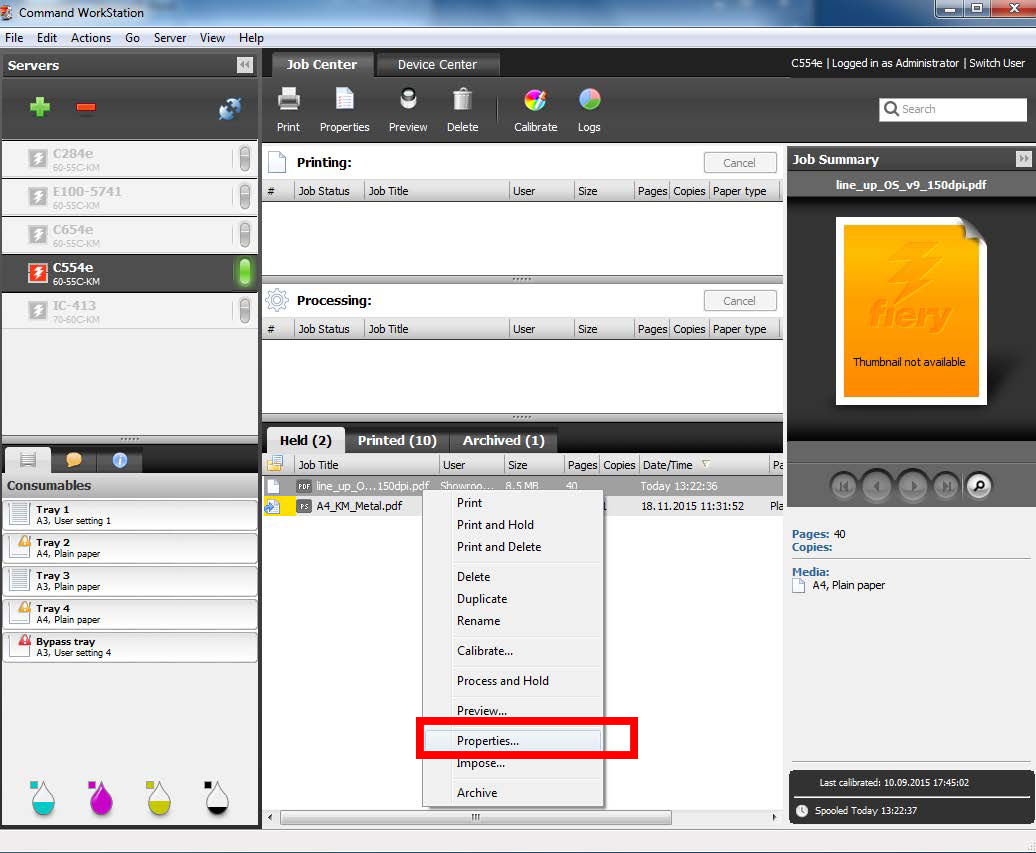Click the magnifier icon under thumbnail
The height and width of the screenshot is (853, 1036).
point(979,486)
